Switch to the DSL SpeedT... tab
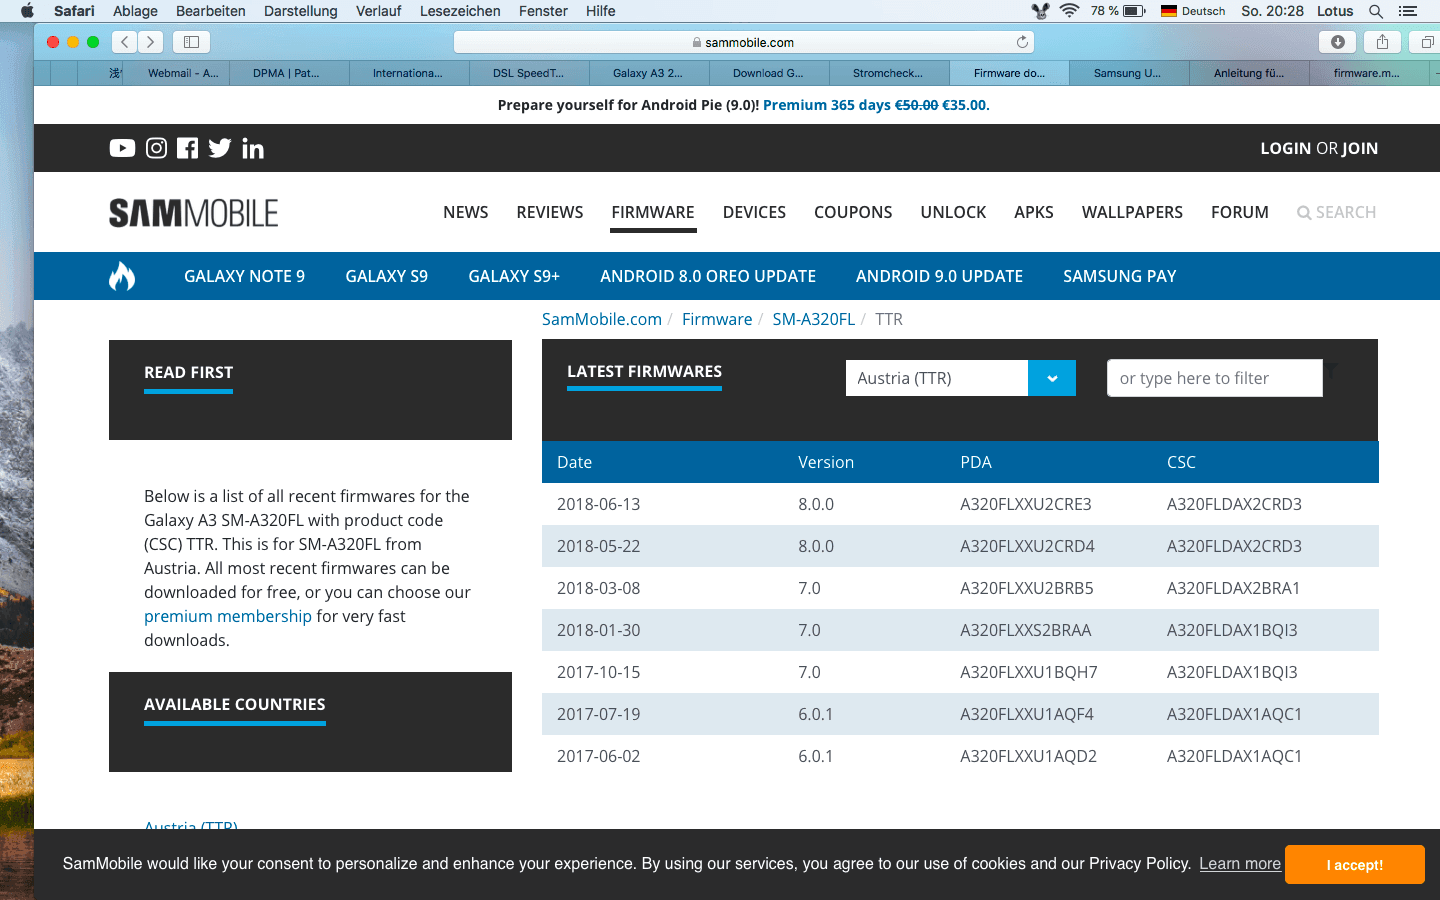The image size is (1440, 900). pos(529,73)
